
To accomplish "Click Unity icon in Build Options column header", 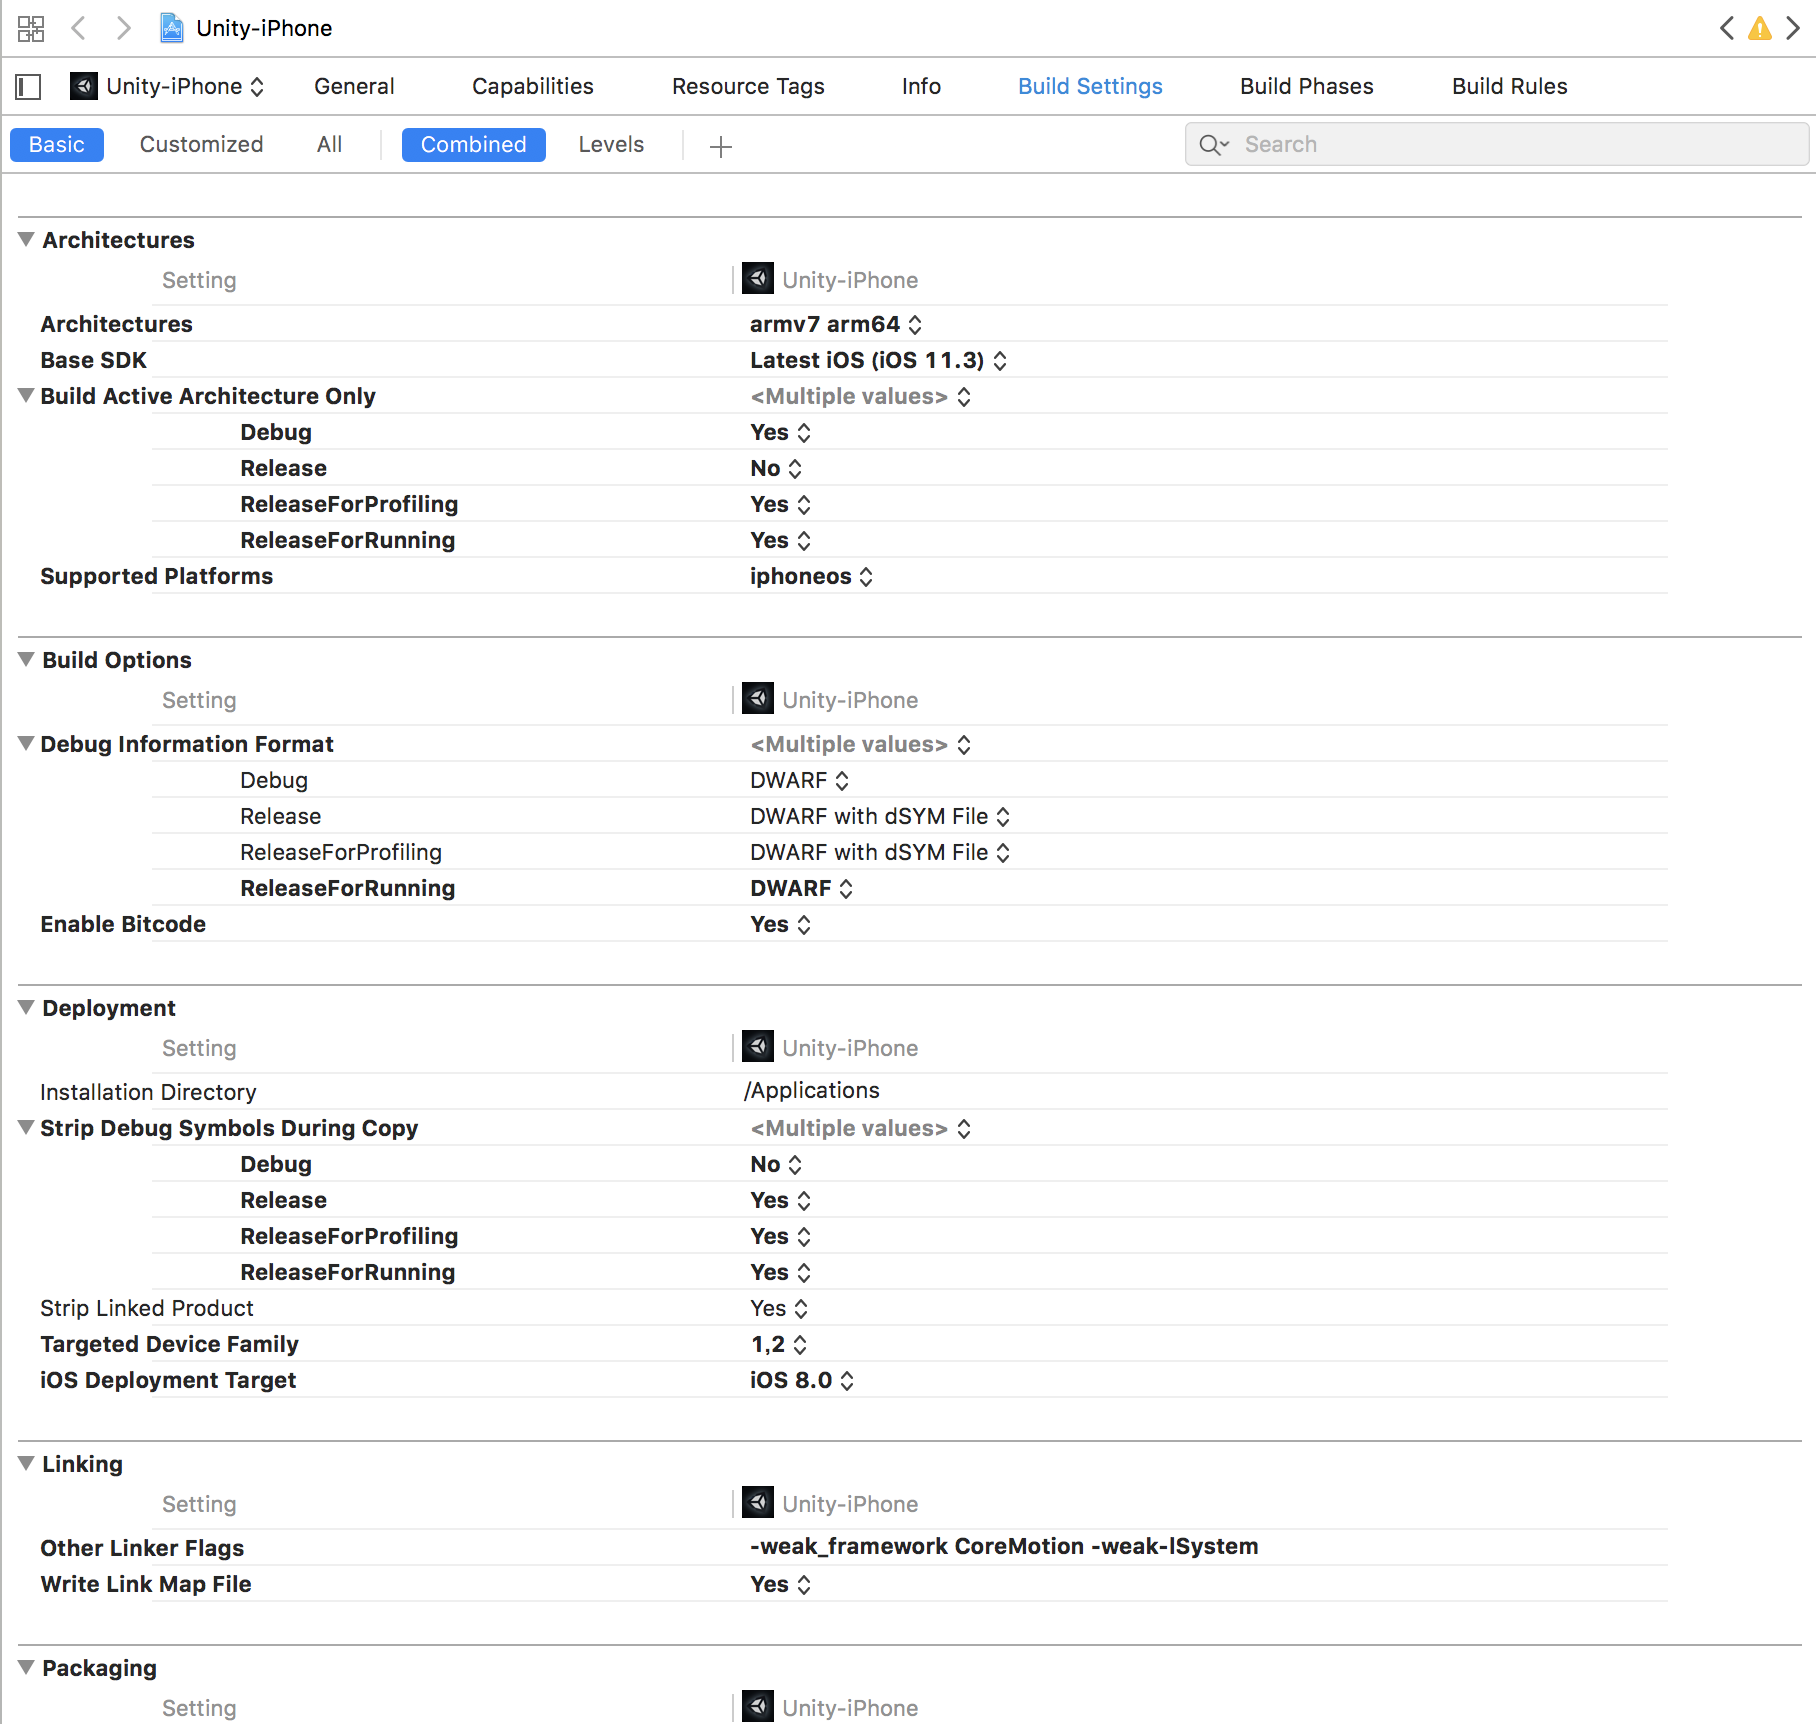I will pyautogui.click(x=757, y=698).
